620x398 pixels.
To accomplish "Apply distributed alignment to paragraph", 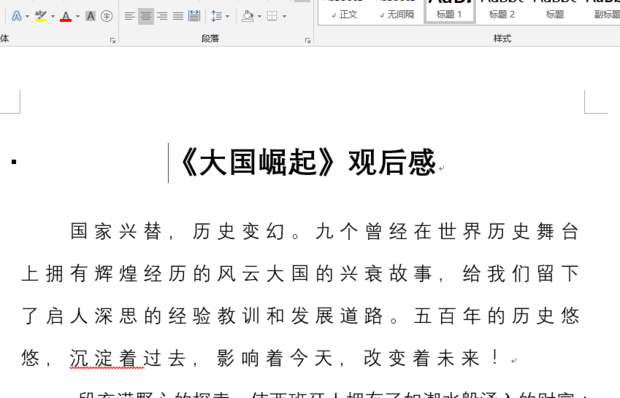I will point(194,16).
